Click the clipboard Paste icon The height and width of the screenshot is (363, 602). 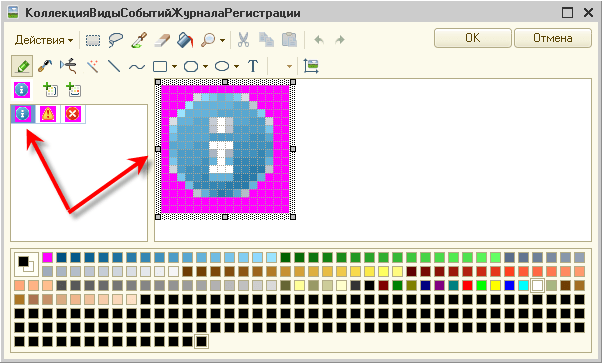(289, 40)
